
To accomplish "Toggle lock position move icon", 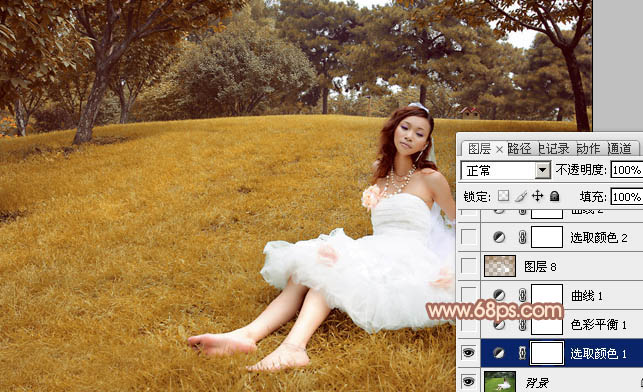I will click(x=538, y=196).
